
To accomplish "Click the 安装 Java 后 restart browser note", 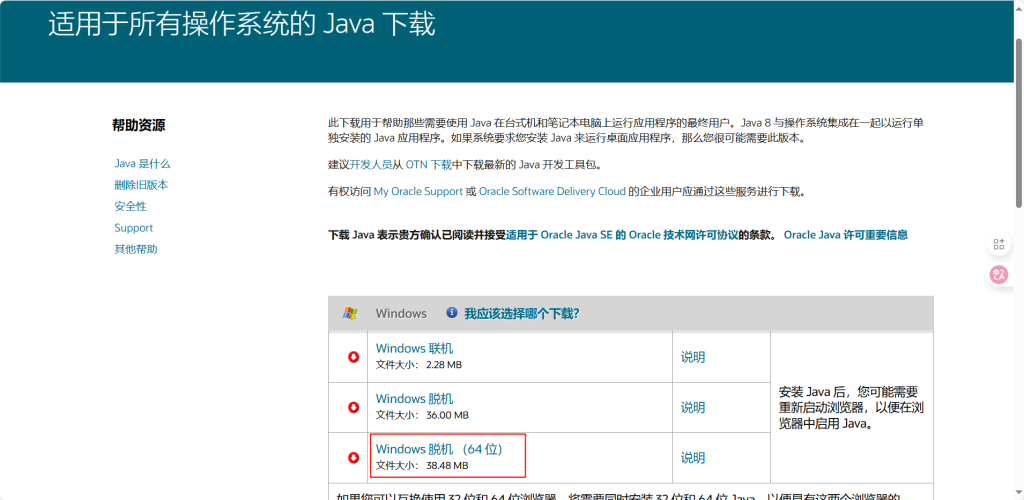I will coord(852,408).
